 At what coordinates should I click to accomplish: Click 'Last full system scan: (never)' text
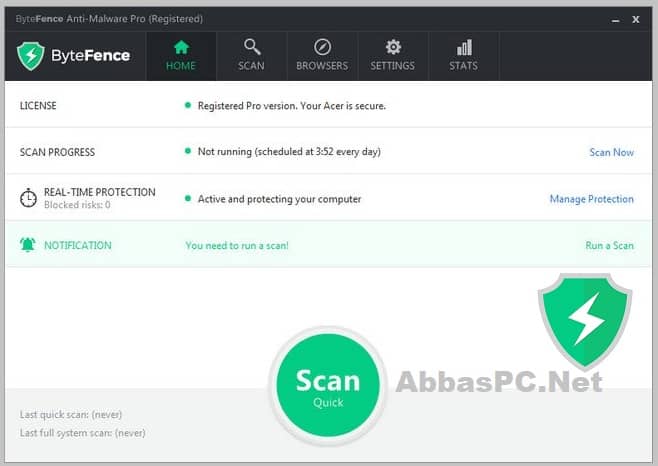(x=83, y=433)
